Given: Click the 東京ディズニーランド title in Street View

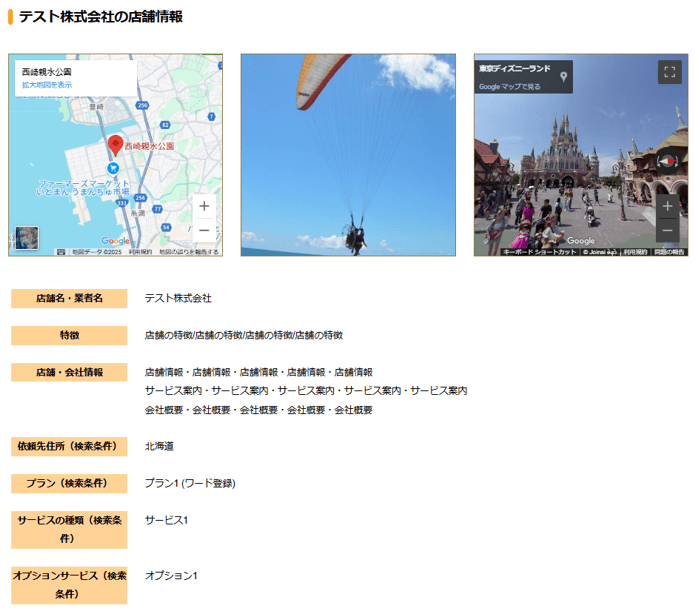Looking at the screenshot, I should tap(515, 69).
